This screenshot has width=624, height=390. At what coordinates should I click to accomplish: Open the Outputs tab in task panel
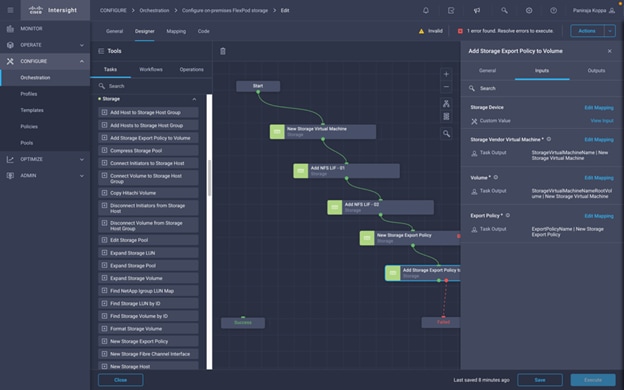[596, 70]
